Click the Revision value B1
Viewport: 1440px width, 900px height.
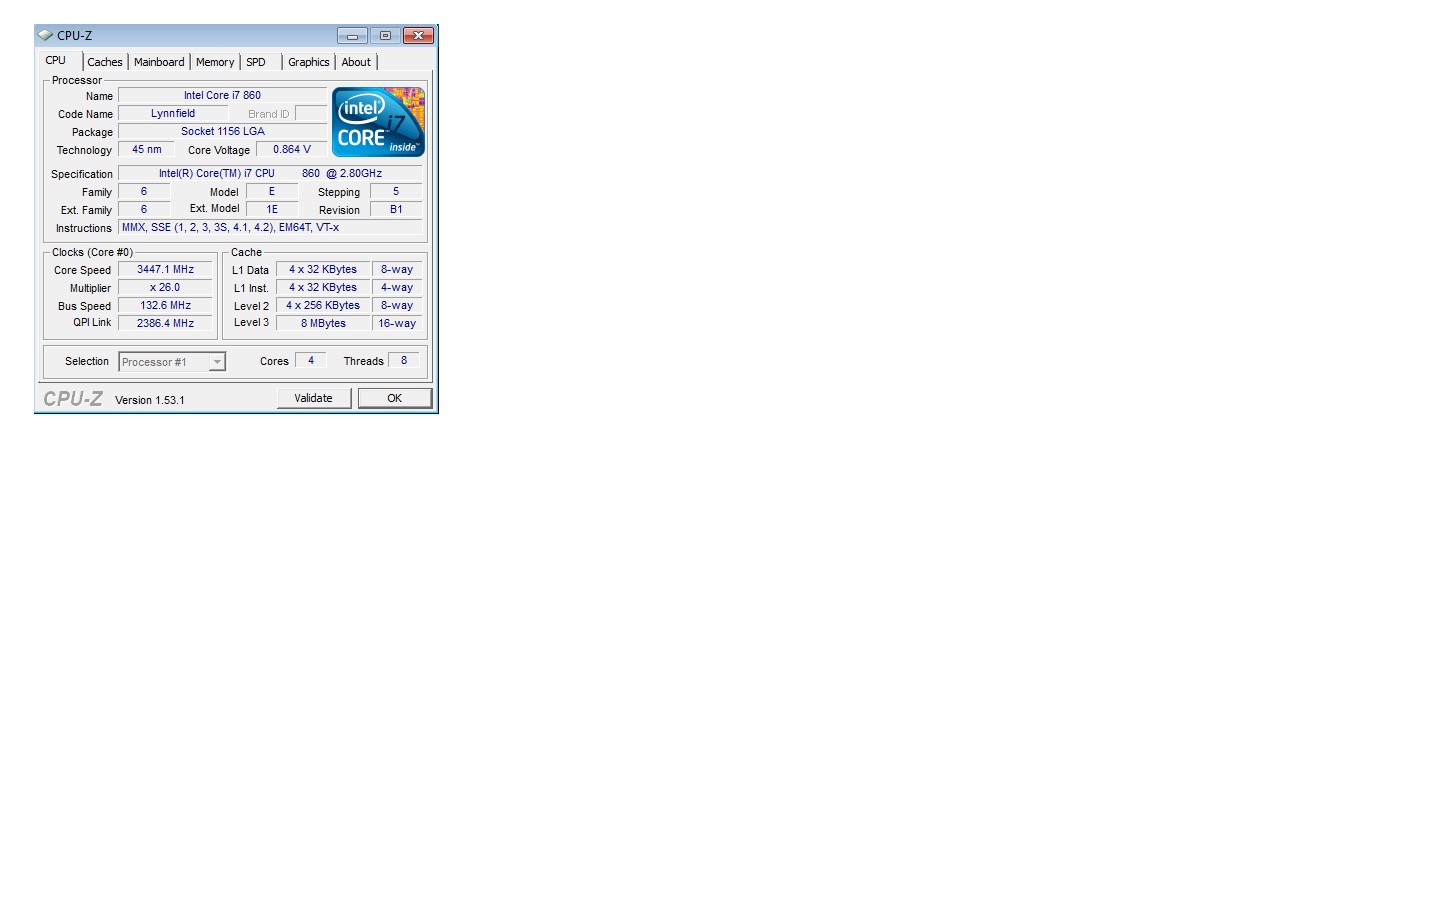coord(396,210)
